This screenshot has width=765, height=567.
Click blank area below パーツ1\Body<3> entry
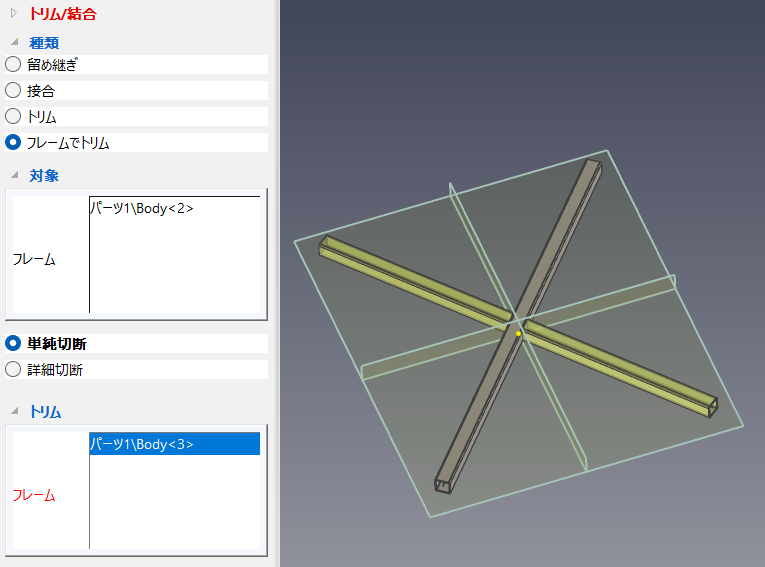point(174,502)
